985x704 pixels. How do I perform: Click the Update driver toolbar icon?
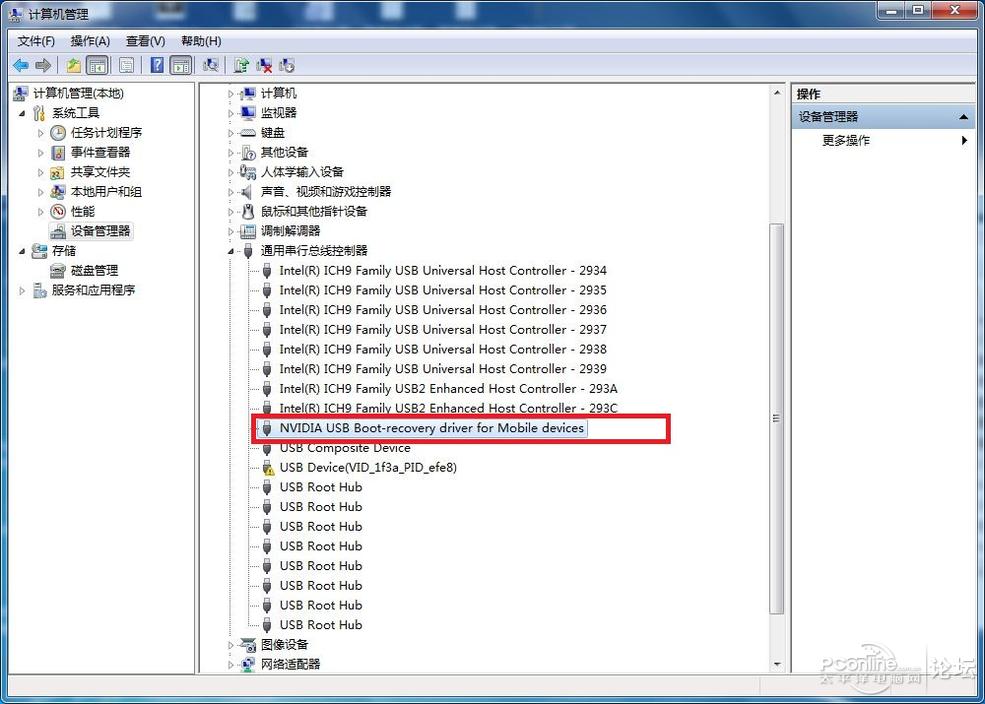coord(240,65)
